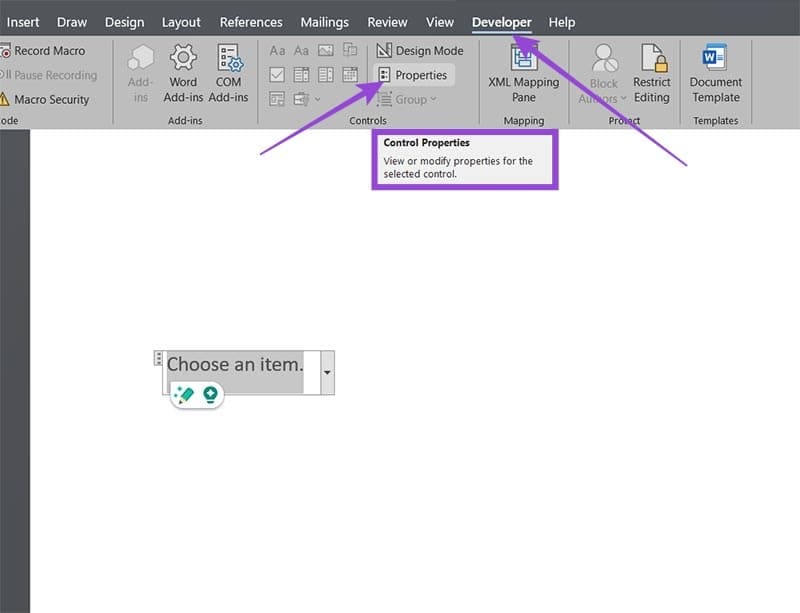Click Pause Recording
The image size is (800, 613).
[x=49, y=75]
